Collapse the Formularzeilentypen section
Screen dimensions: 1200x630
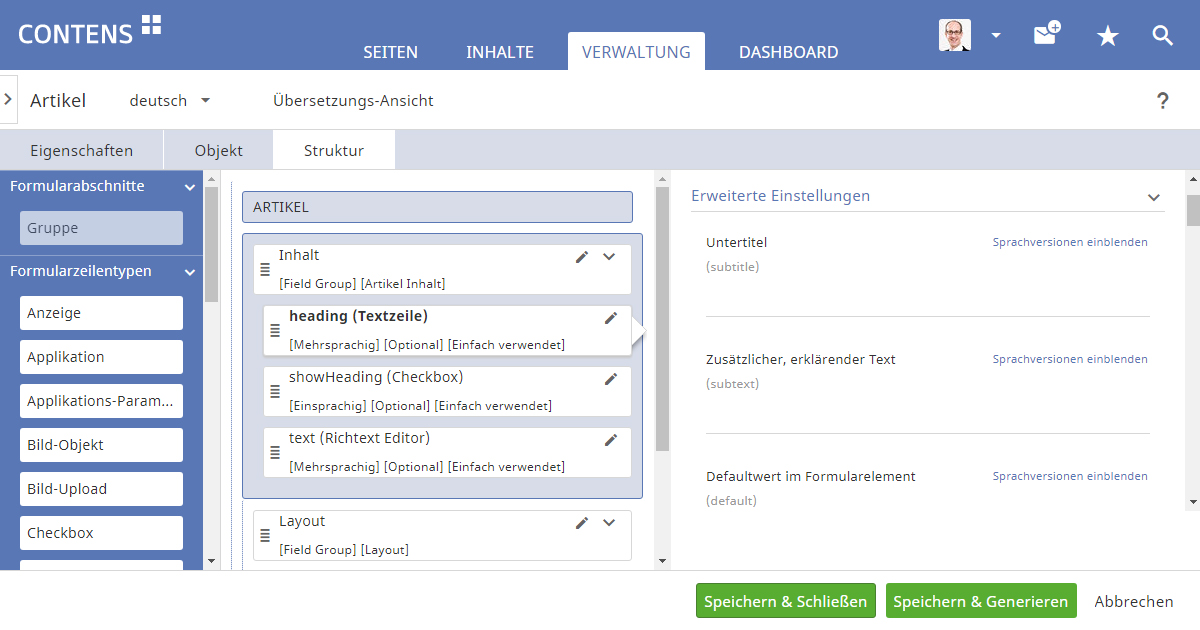tap(190, 272)
